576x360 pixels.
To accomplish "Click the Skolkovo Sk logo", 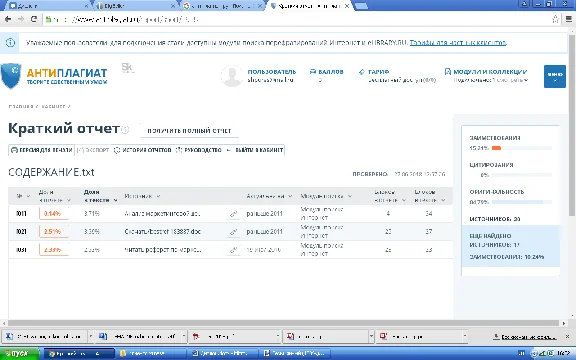I will [128, 68].
